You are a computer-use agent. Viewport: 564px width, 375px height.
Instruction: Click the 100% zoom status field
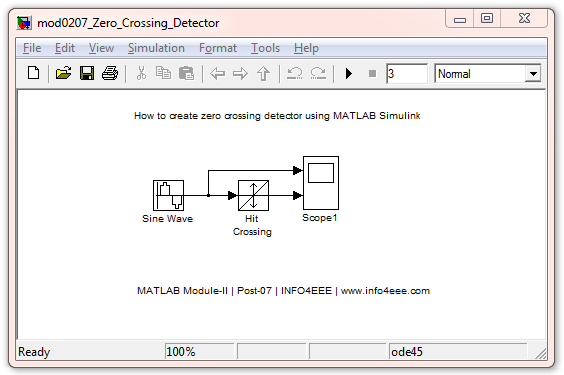[199, 352]
